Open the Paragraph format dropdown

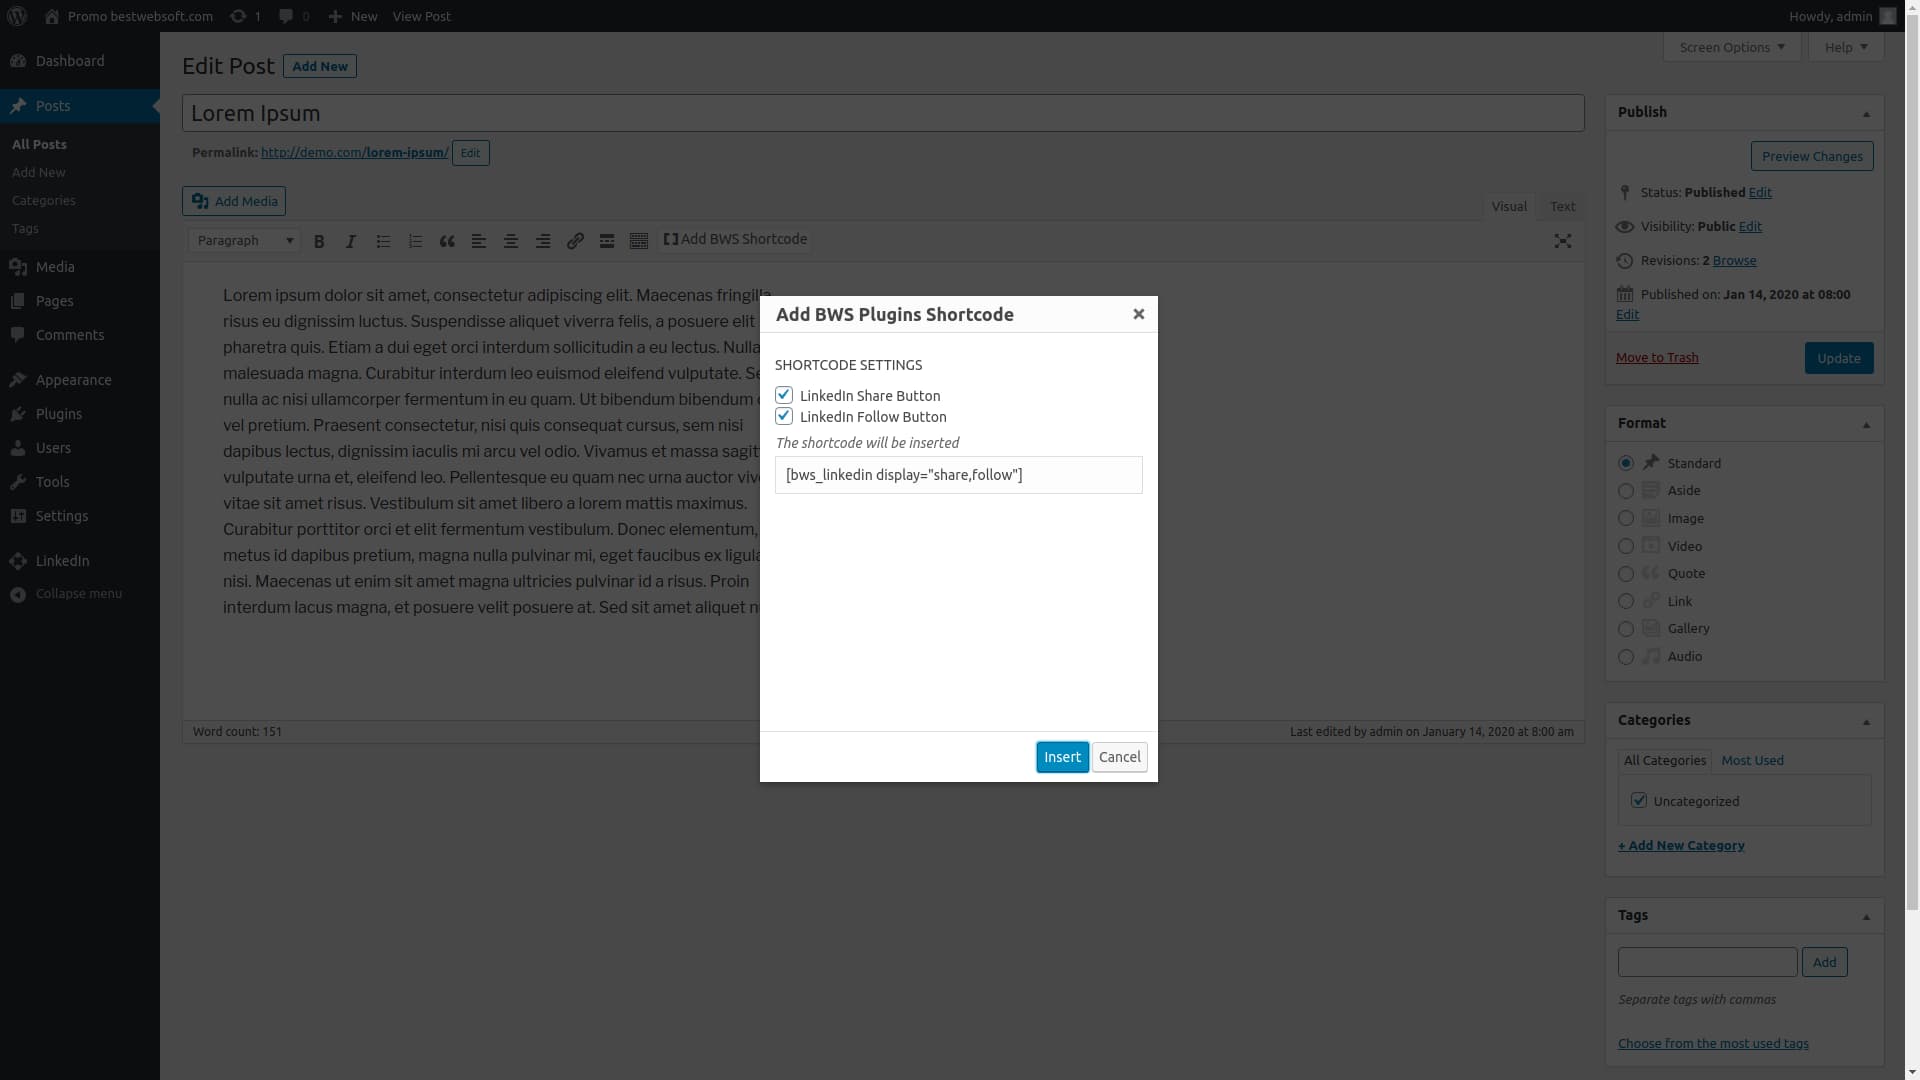[x=244, y=241]
